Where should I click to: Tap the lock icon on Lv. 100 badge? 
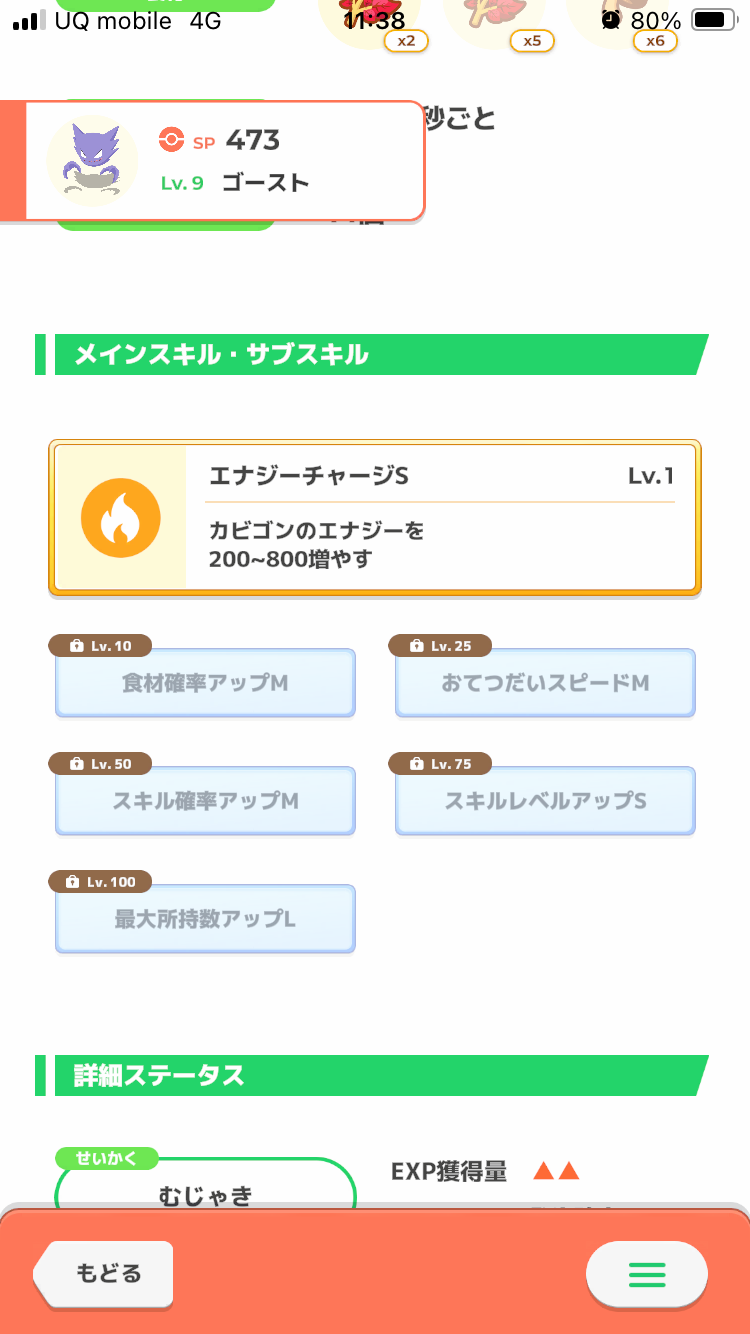72,883
